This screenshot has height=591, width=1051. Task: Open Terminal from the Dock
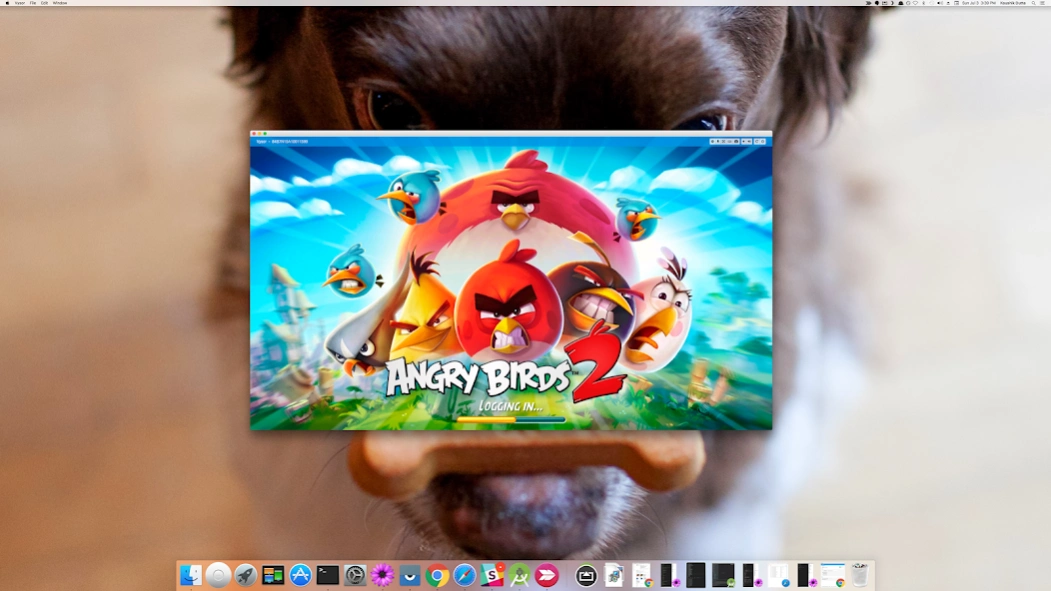[x=327, y=575]
